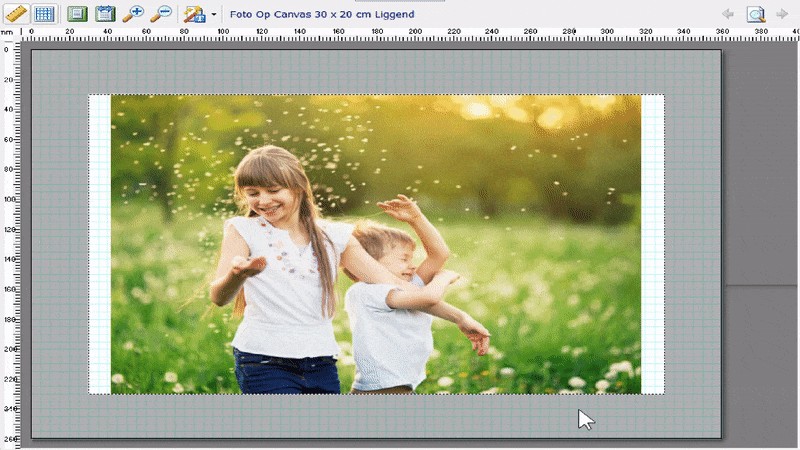Click the gray page area below the photo
This screenshot has height=450, width=800.
(375, 415)
